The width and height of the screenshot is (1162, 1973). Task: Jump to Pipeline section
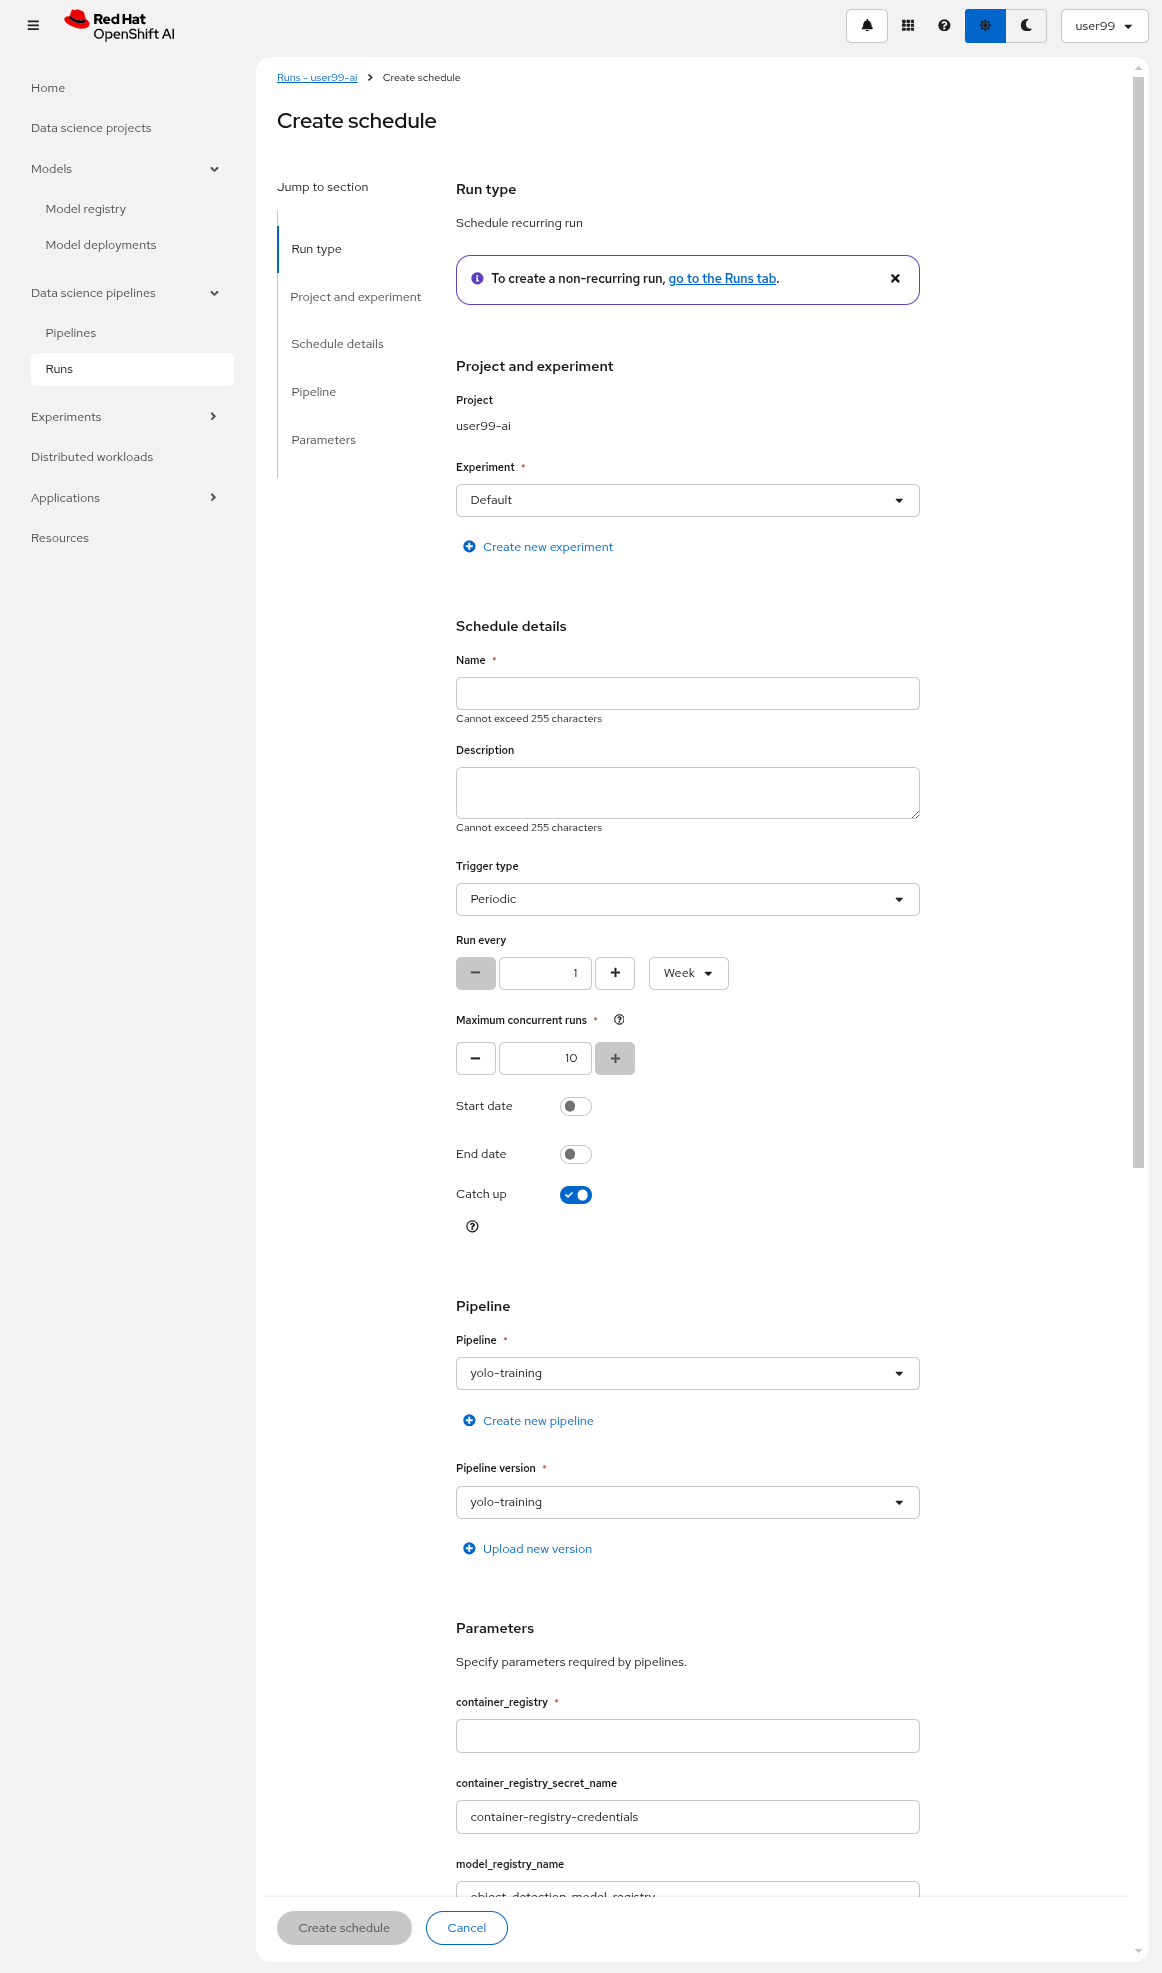(313, 392)
